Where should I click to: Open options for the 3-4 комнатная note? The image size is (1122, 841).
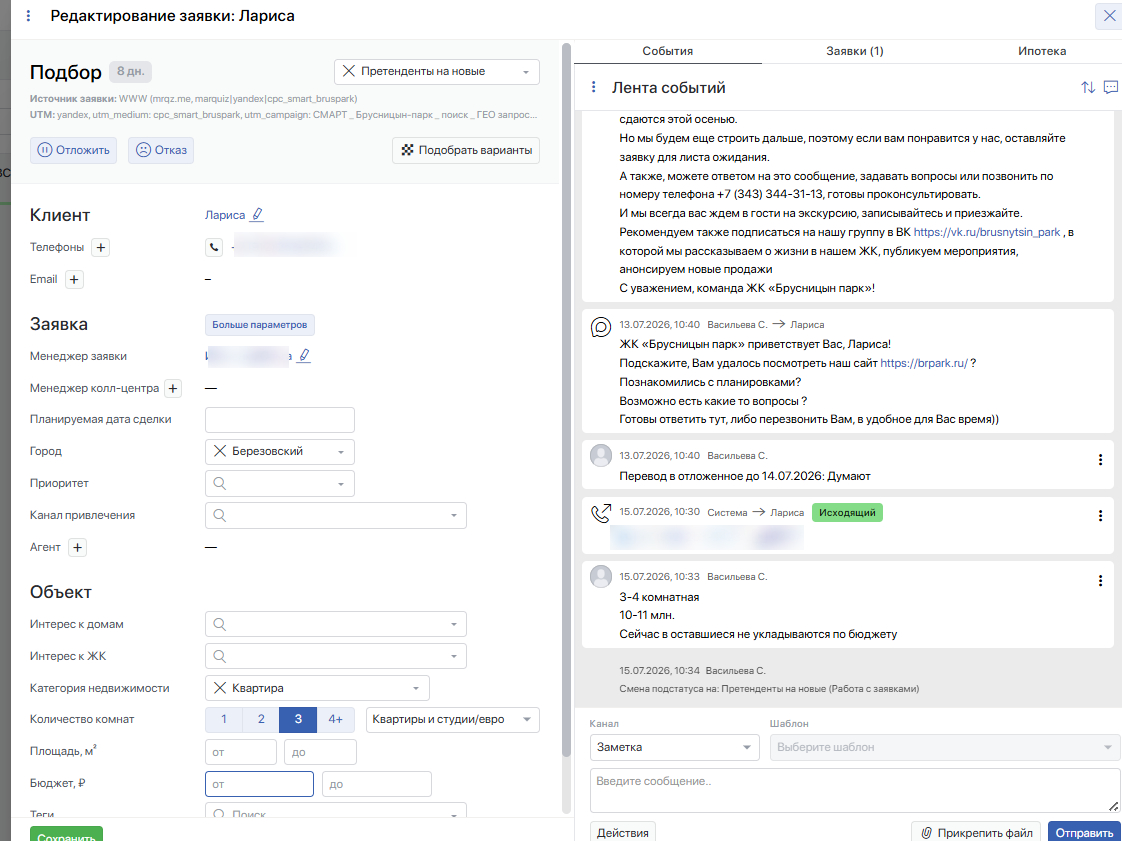tap(1101, 580)
